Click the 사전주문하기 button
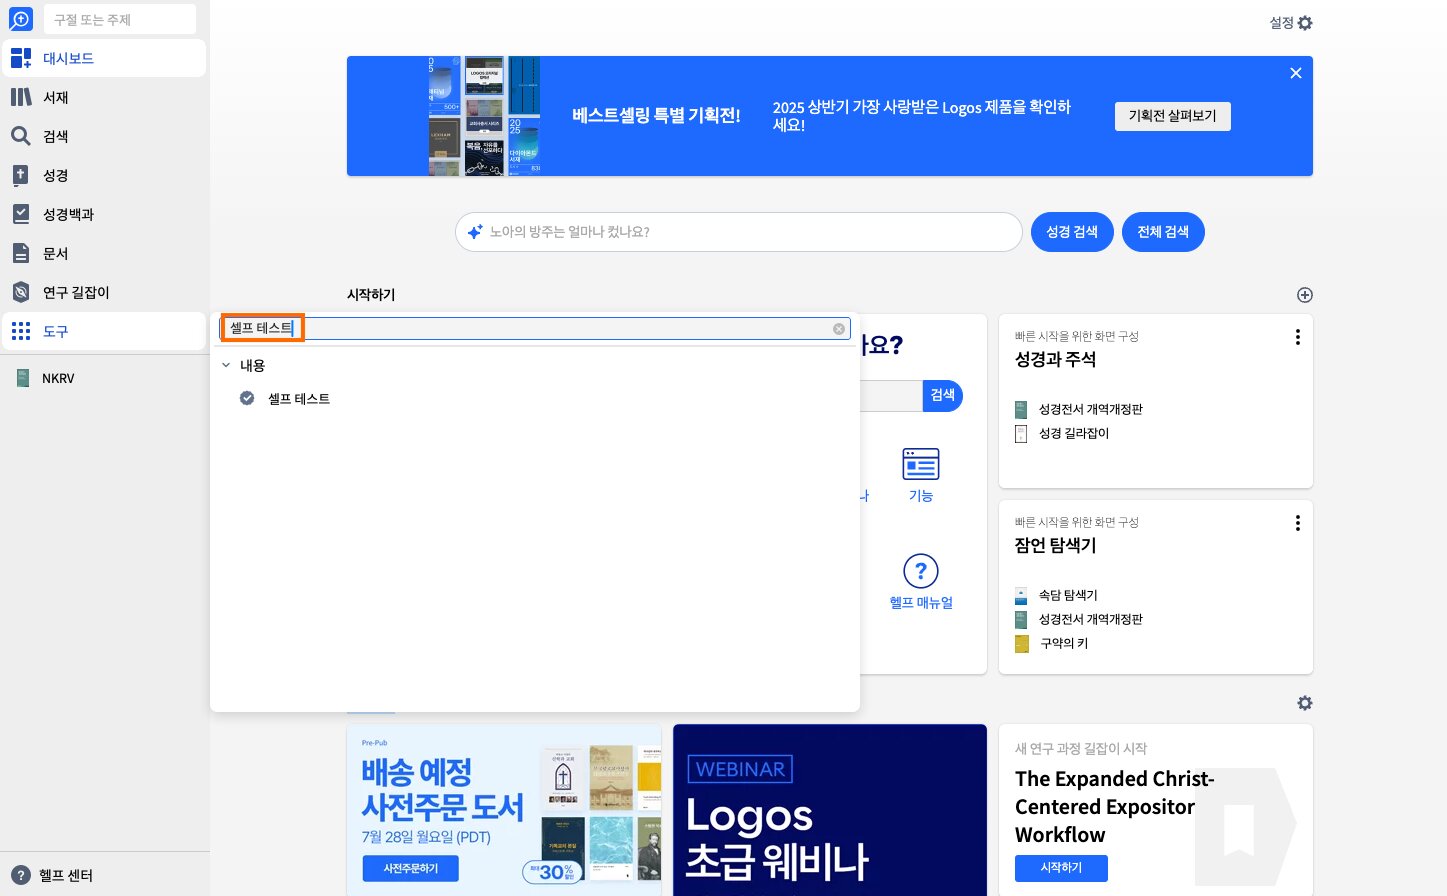The height and width of the screenshot is (896, 1447). tap(411, 868)
